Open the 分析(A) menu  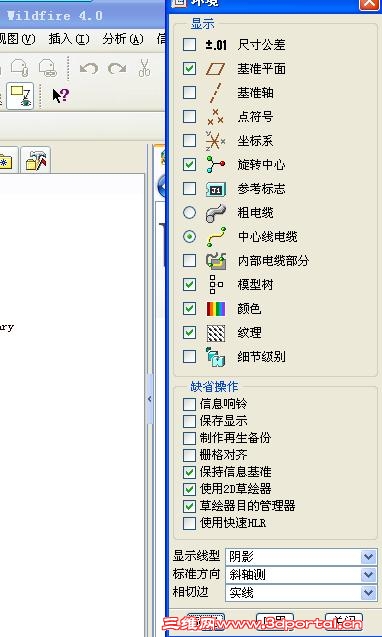tap(123, 39)
